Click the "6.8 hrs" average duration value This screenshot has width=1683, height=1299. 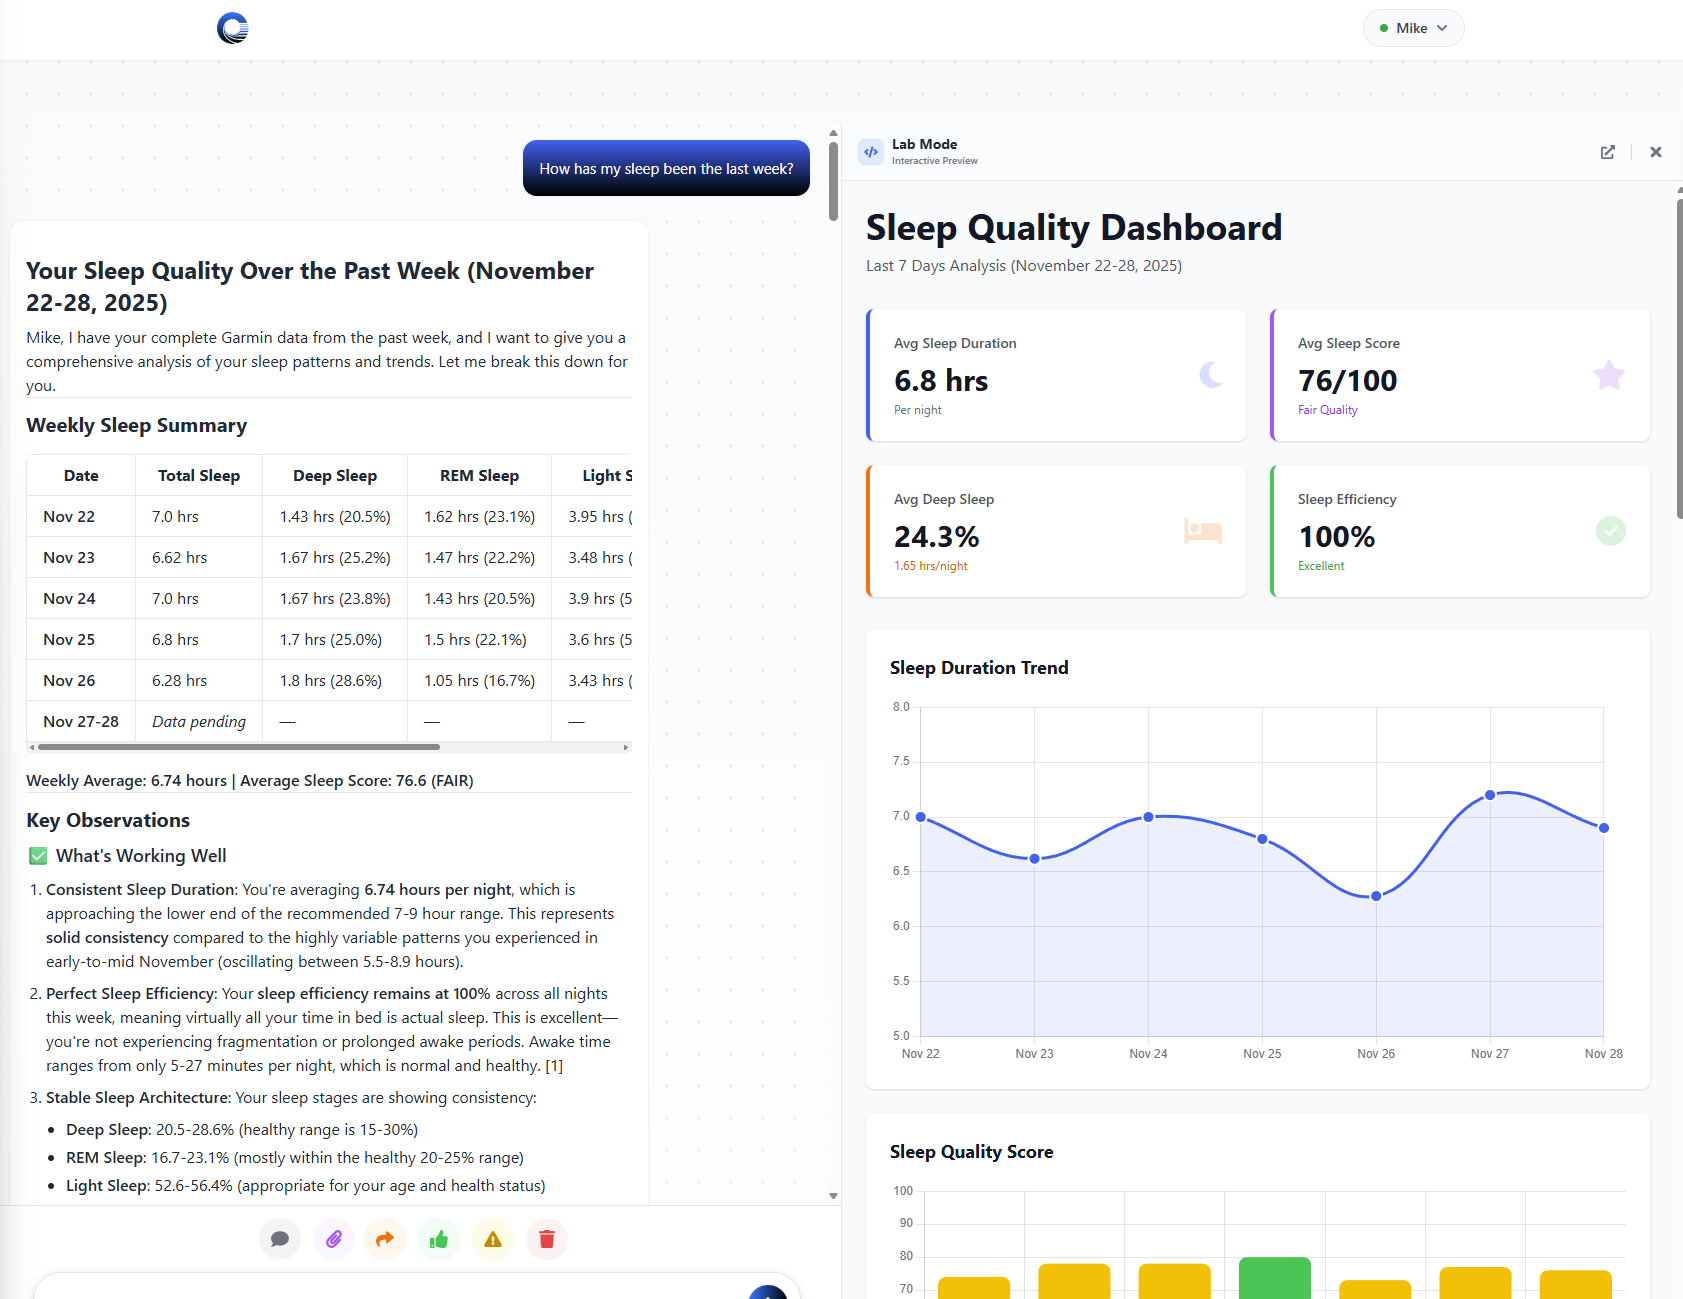(x=941, y=381)
